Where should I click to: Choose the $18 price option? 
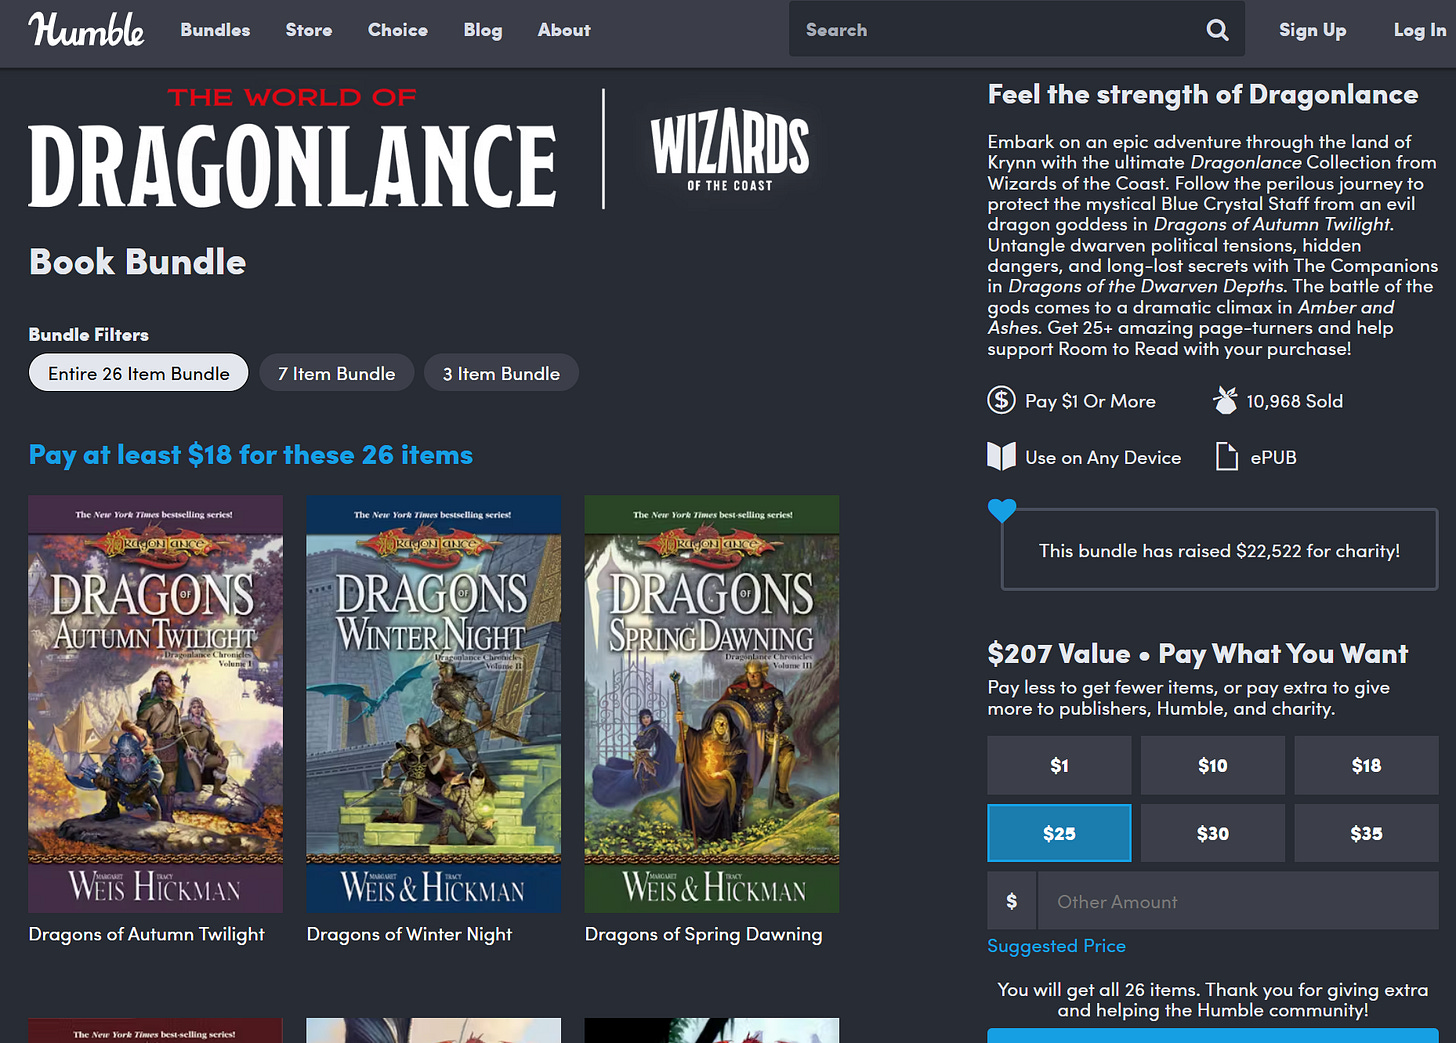tap(1366, 765)
